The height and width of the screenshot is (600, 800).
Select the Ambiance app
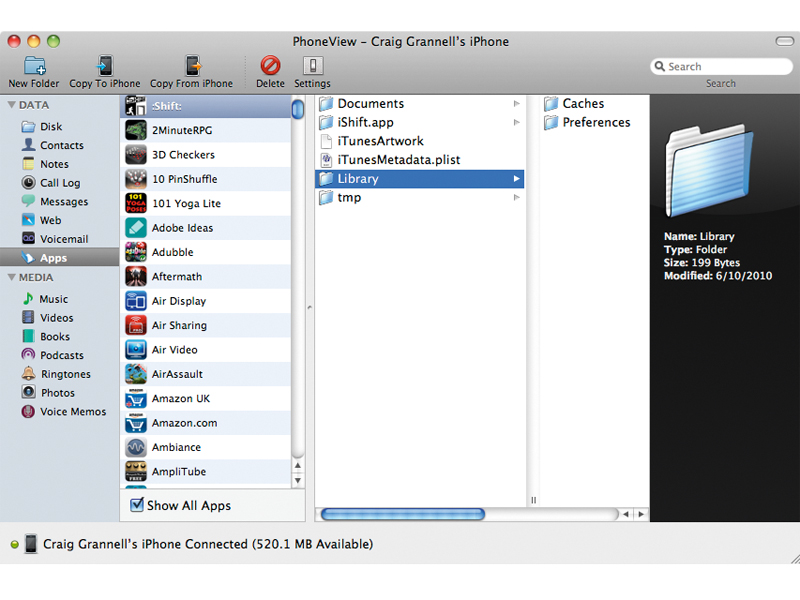coord(206,447)
